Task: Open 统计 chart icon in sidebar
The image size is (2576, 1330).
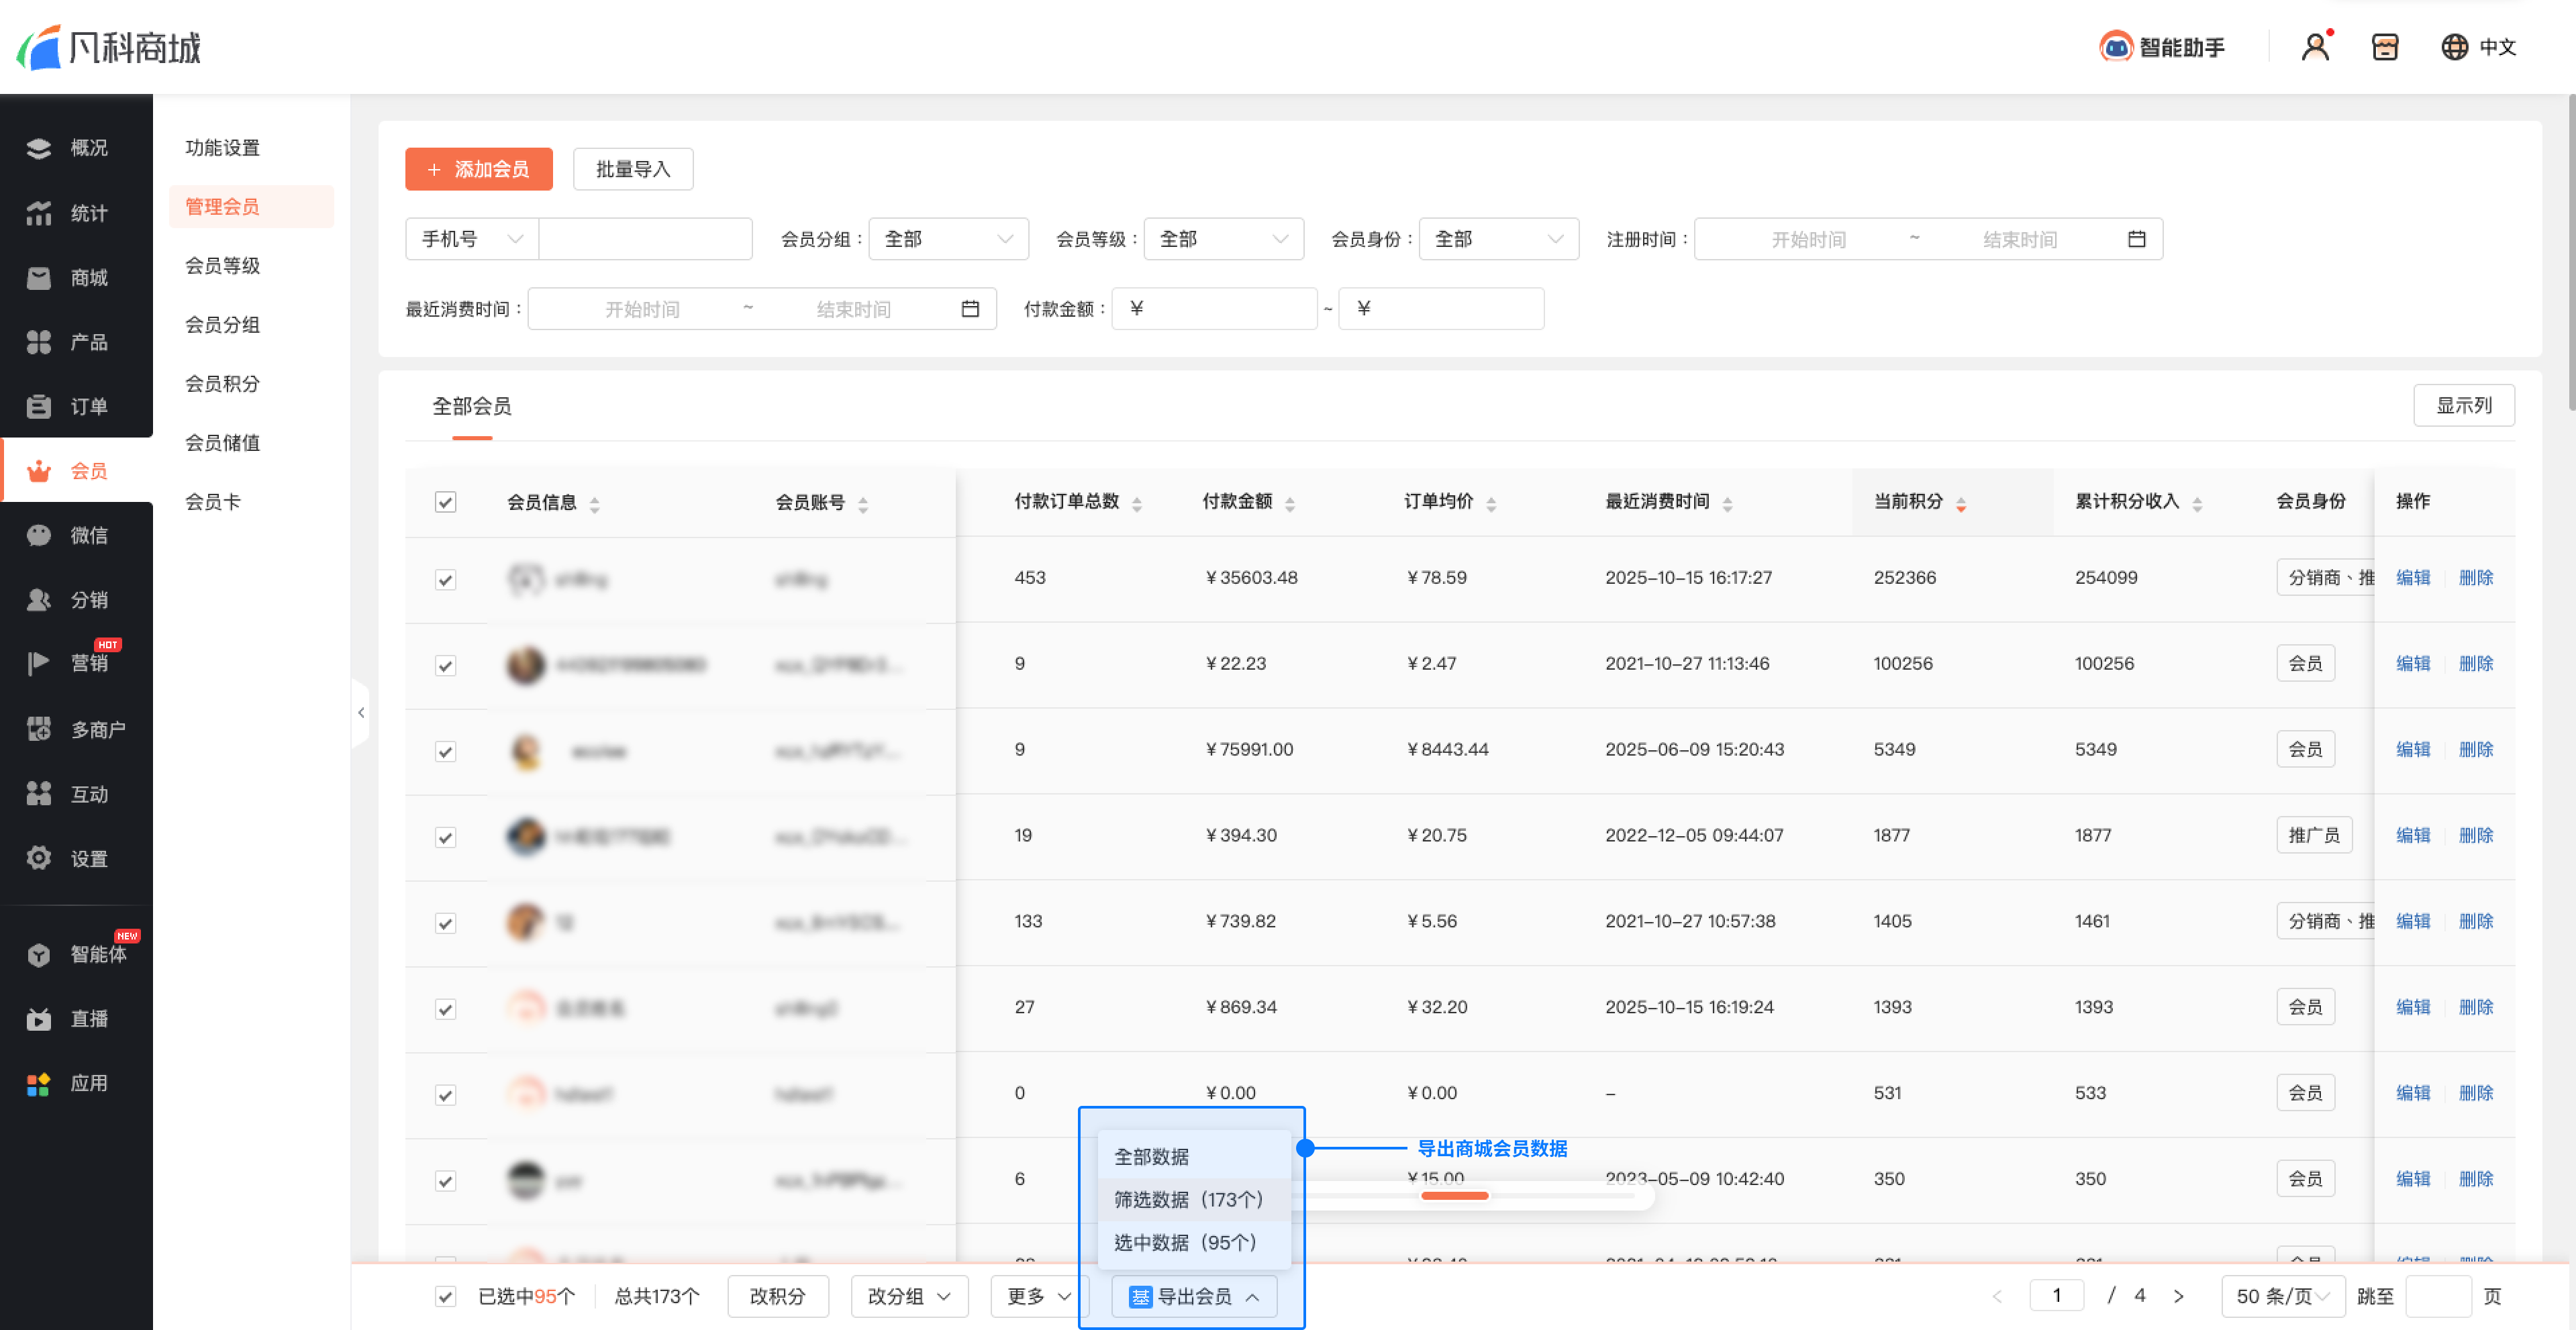Action: point(39,213)
